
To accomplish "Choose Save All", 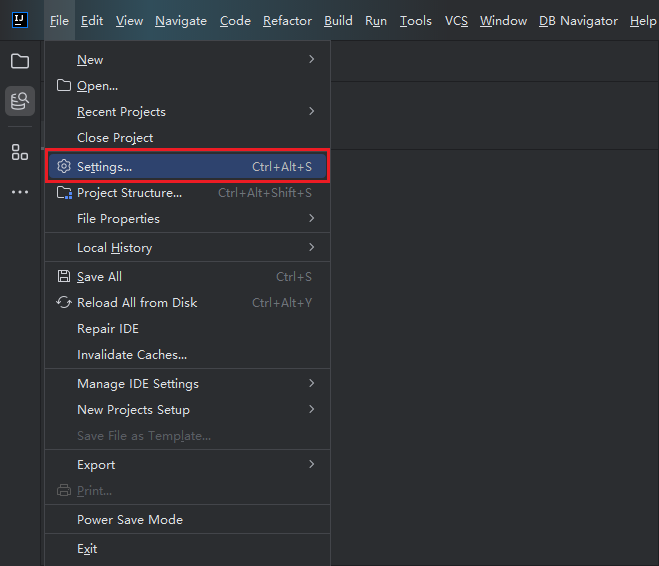I will point(187,276).
